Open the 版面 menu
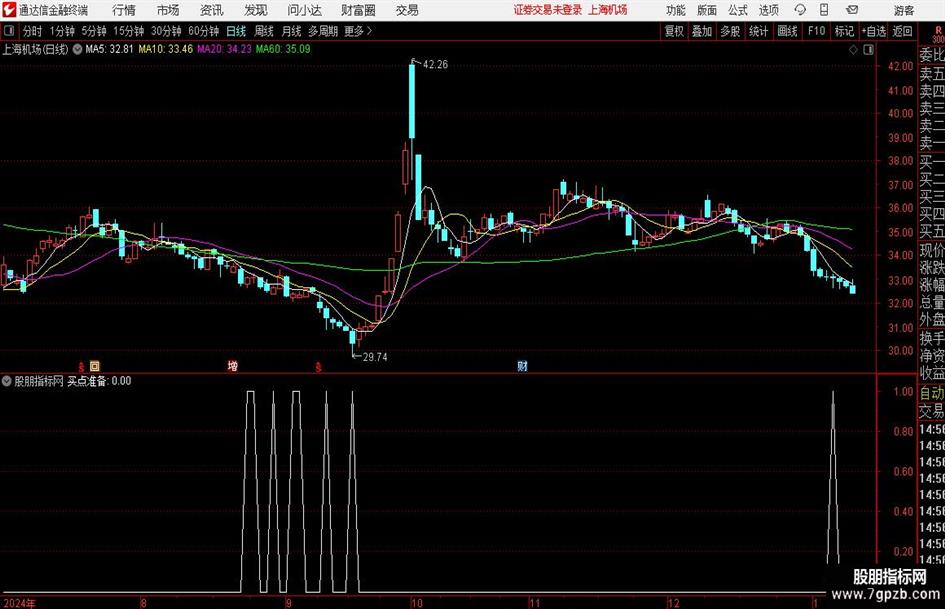945x609 pixels. pyautogui.click(x=706, y=10)
